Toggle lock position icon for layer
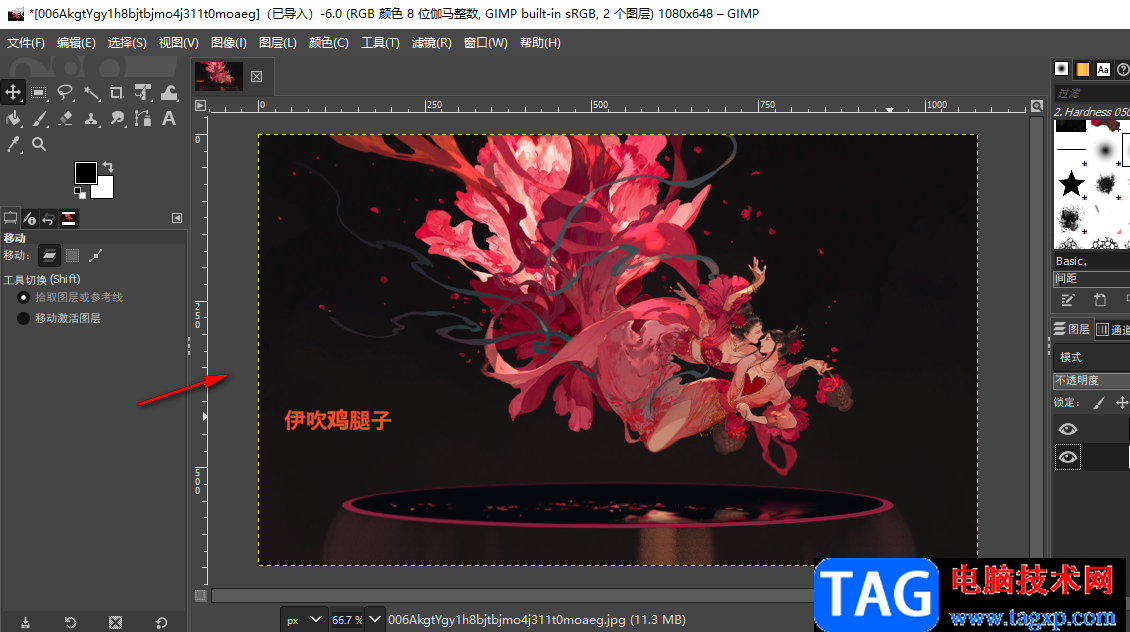 (1122, 403)
